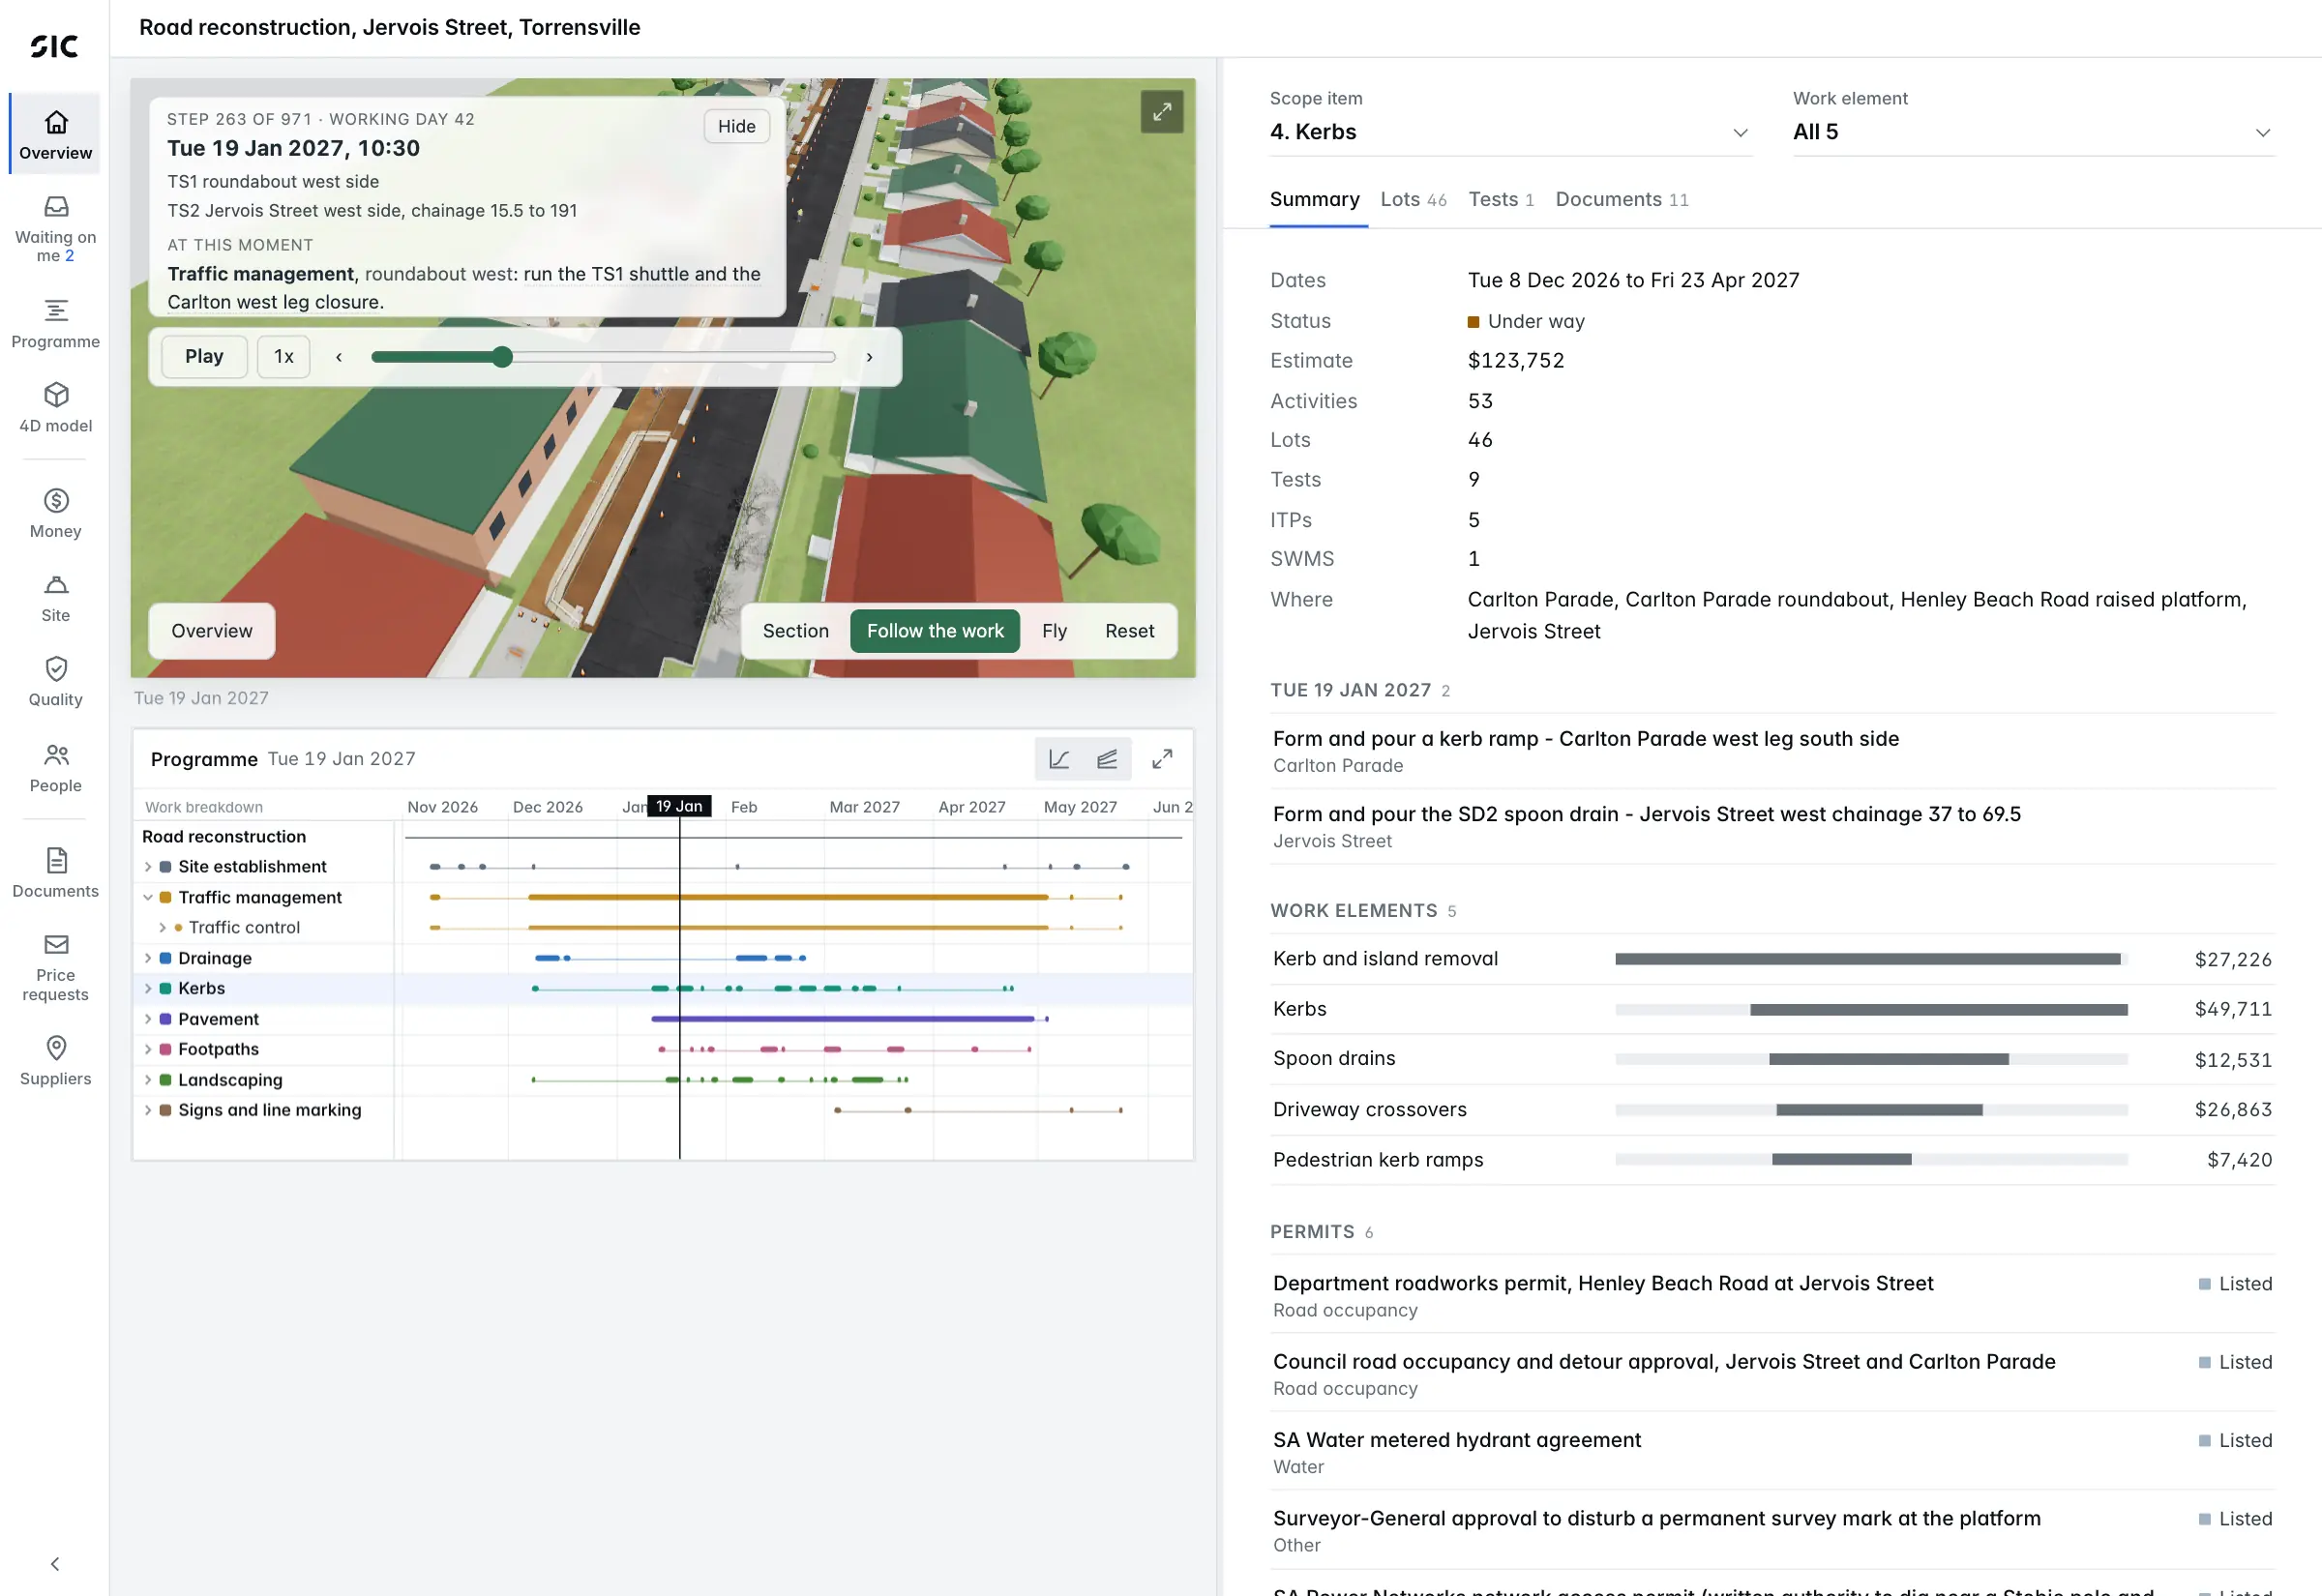
Task: Open the Money section
Action: pyautogui.click(x=56, y=514)
